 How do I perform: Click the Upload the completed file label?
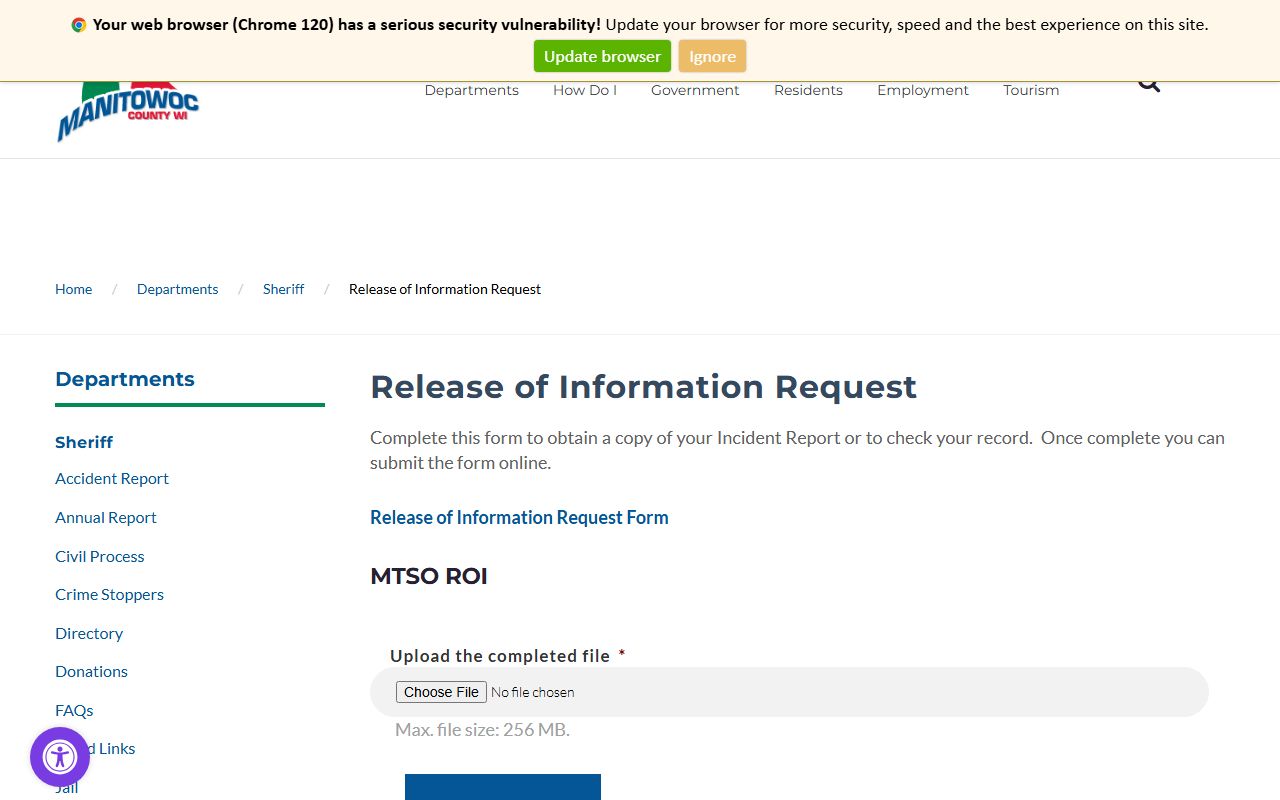(x=500, y=656)
